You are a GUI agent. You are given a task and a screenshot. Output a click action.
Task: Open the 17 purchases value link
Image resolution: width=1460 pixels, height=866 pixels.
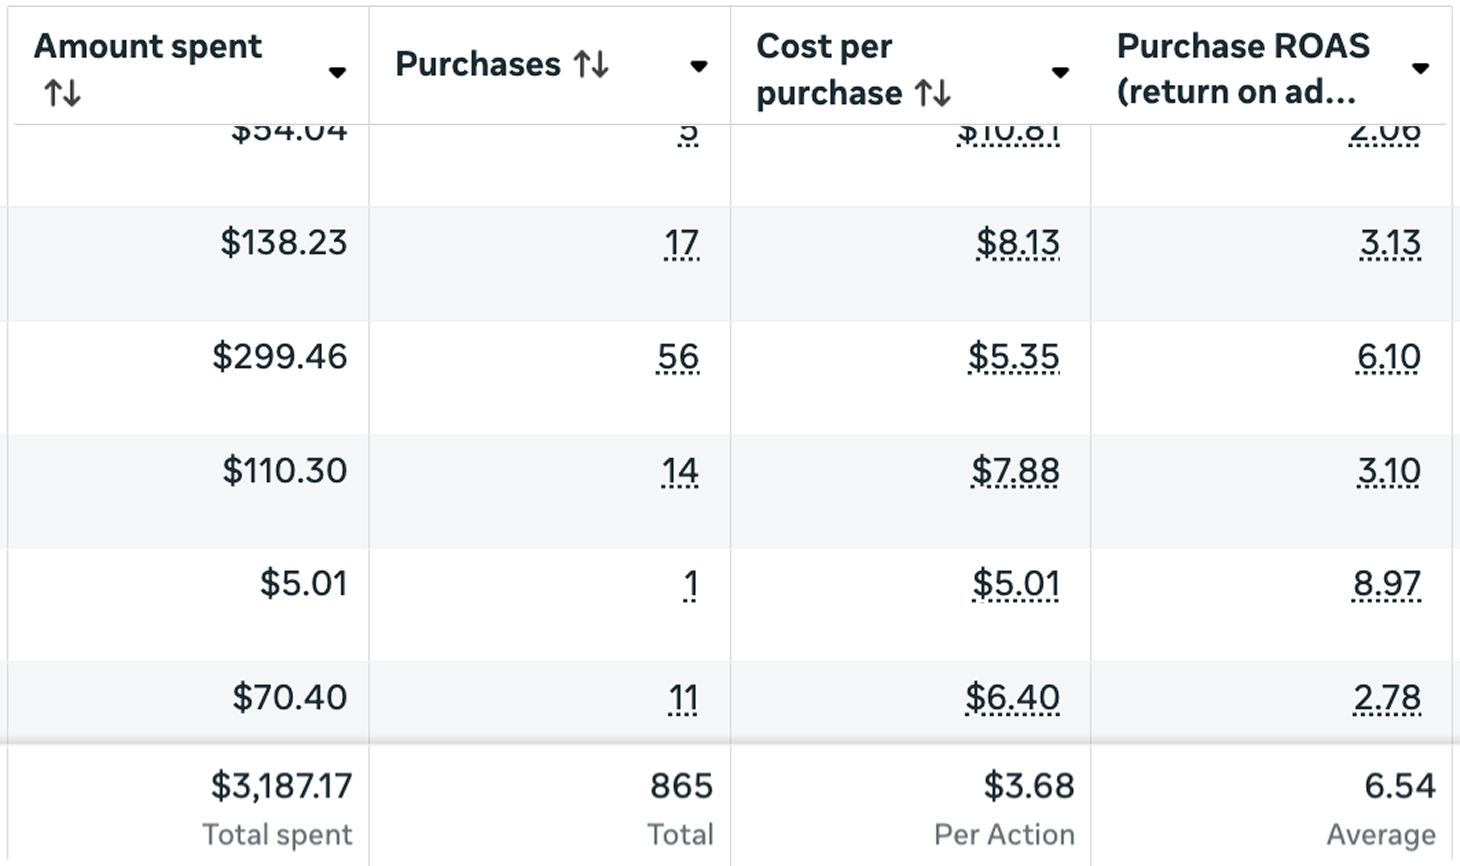pyautogui.click(x=681, y=243)
